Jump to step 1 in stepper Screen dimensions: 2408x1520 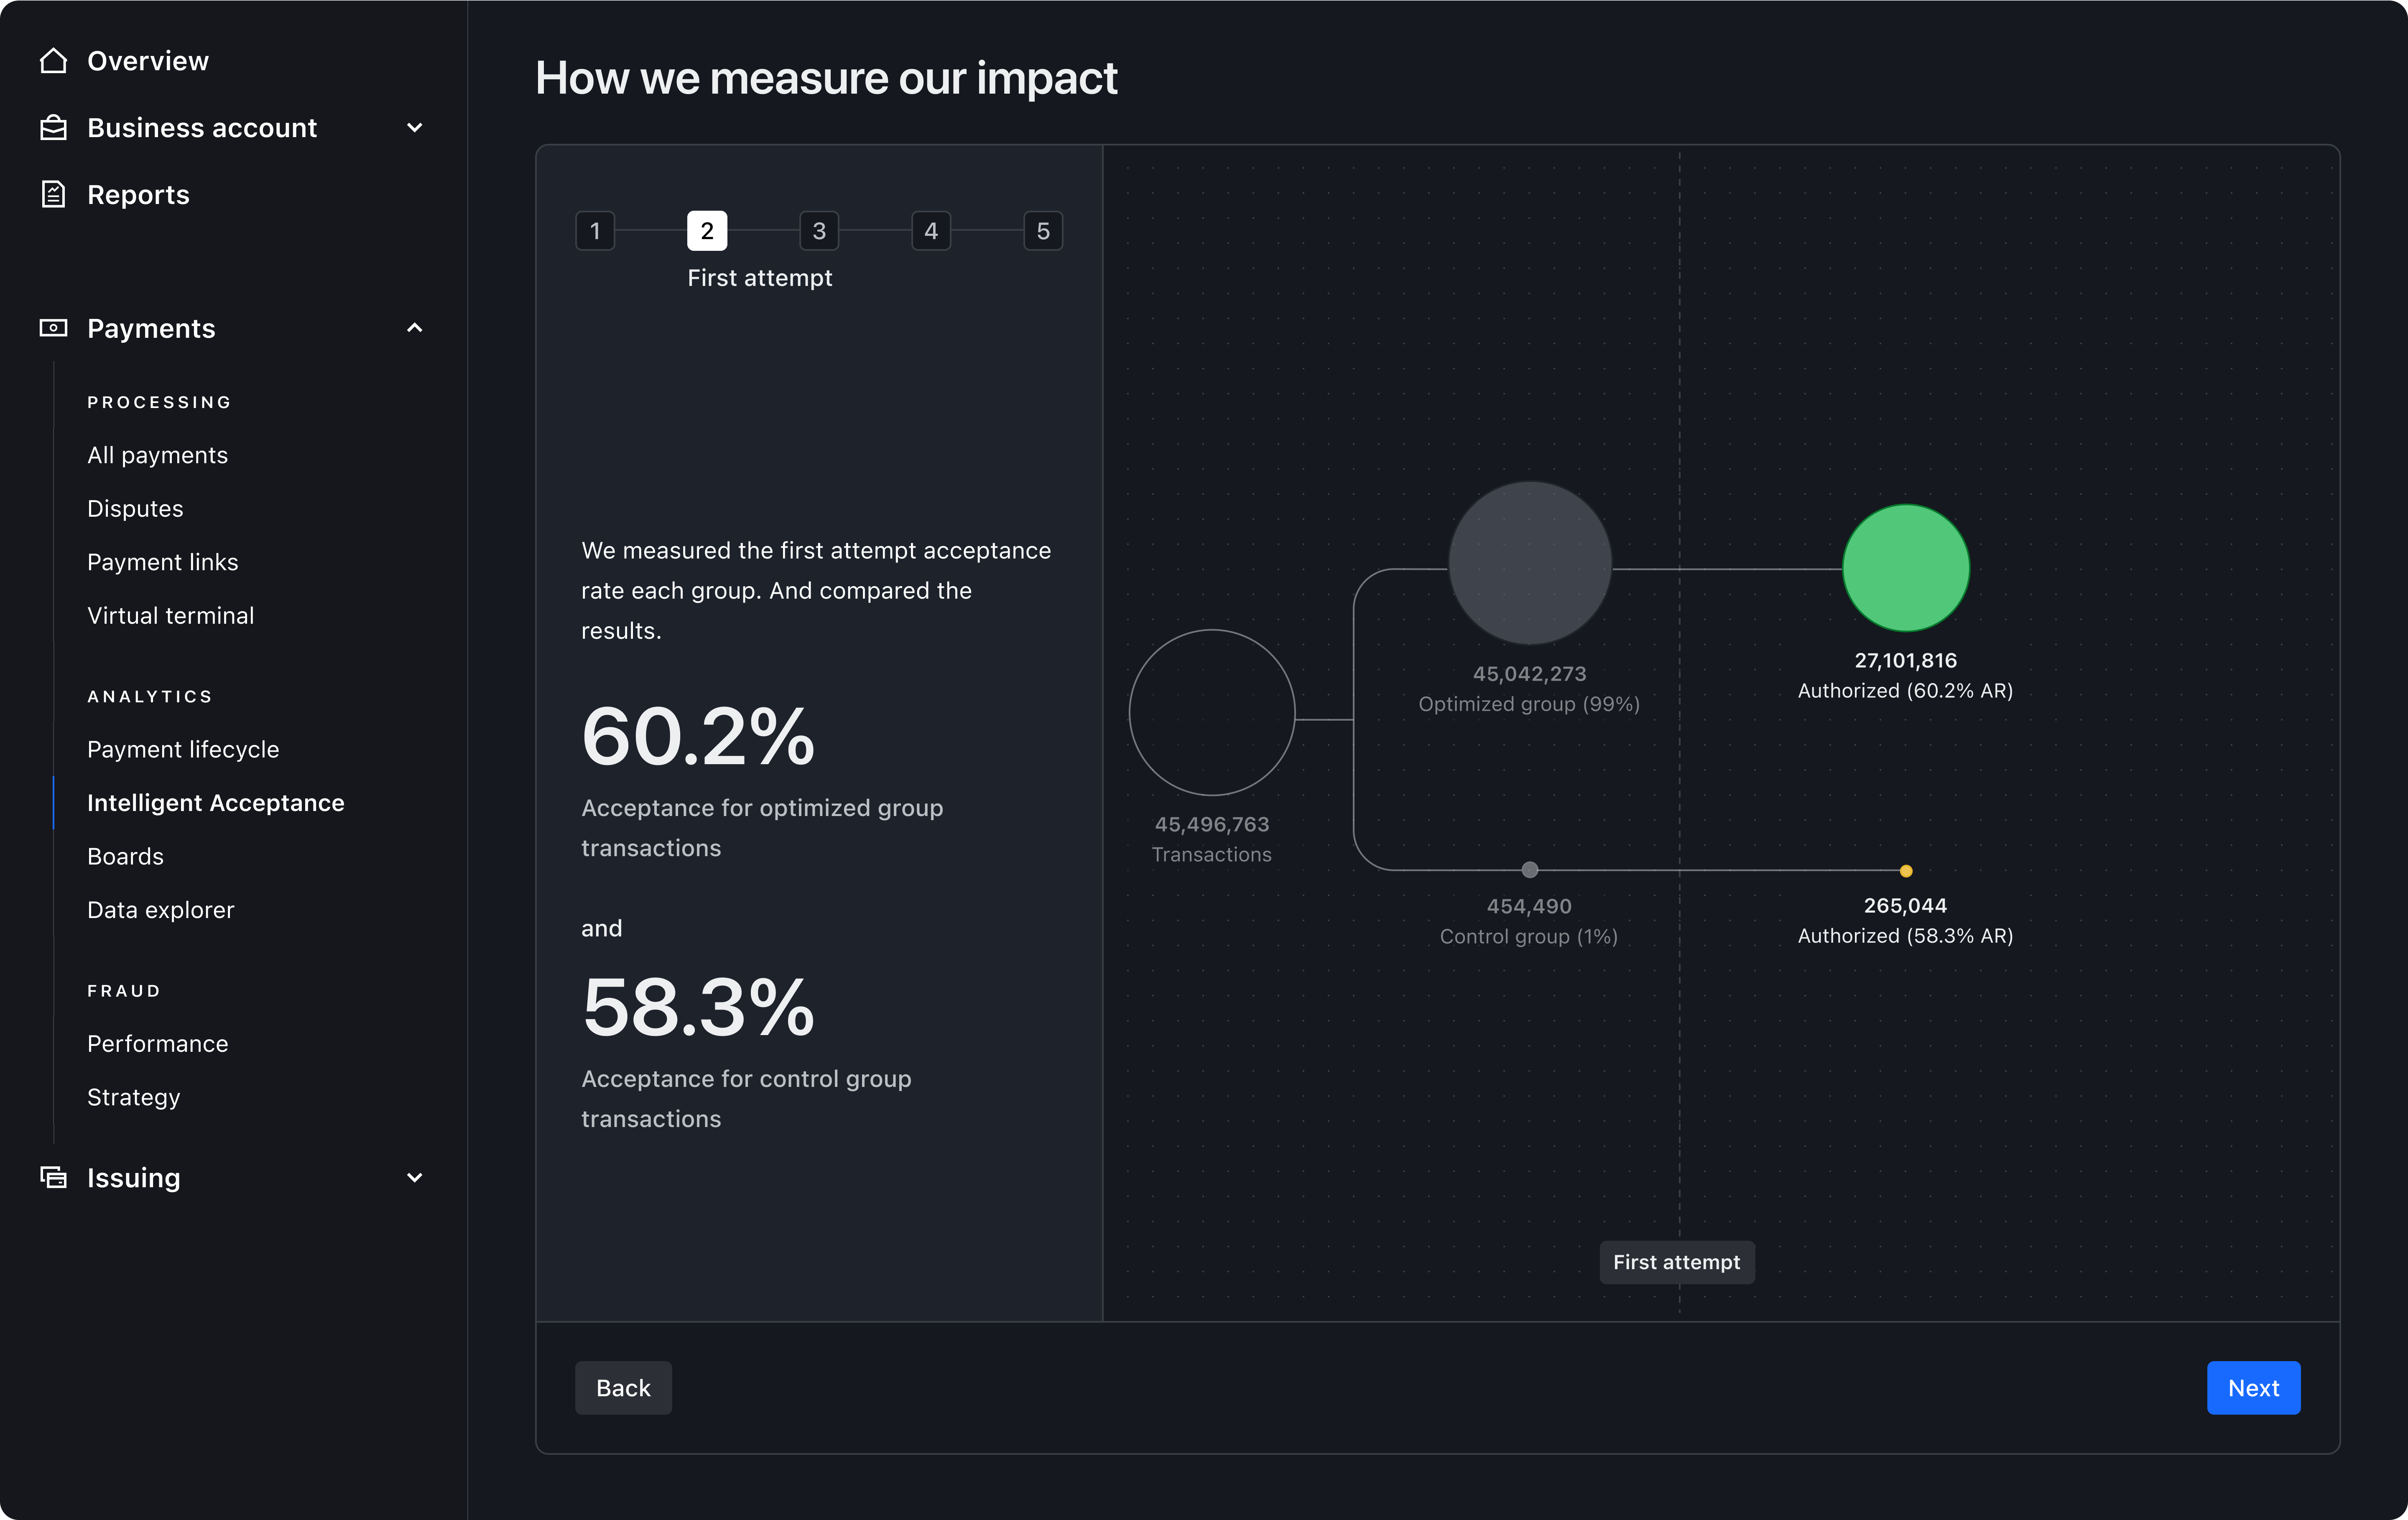(595, 231)
